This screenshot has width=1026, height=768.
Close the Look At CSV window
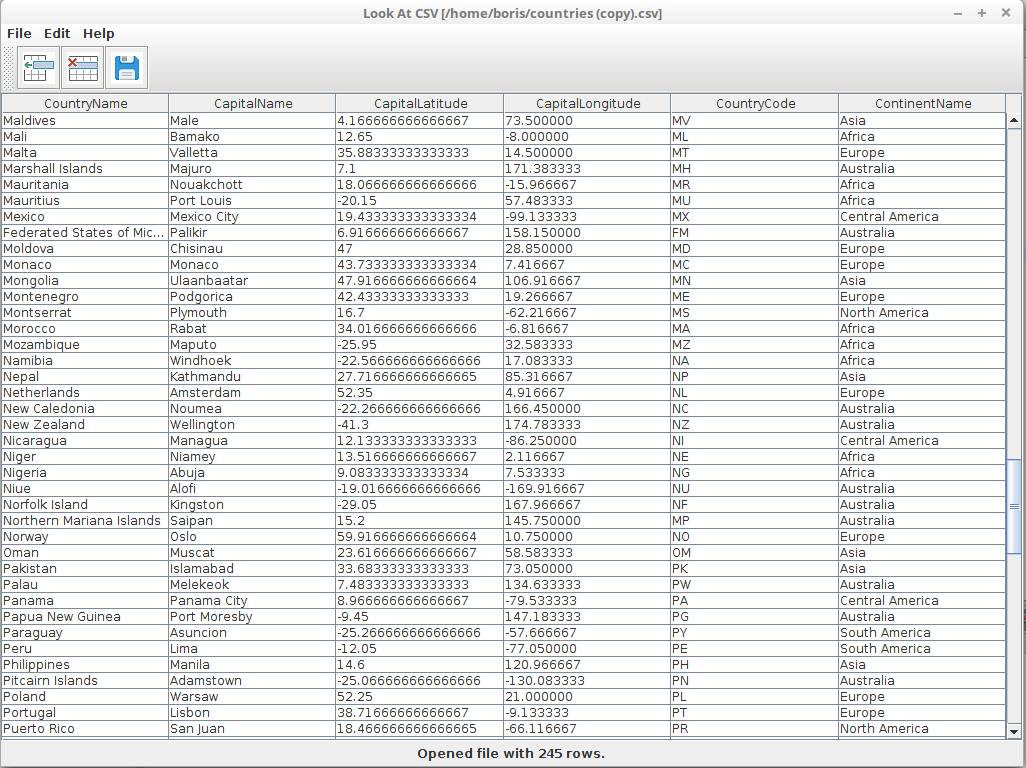click(x=1006, y=13)
